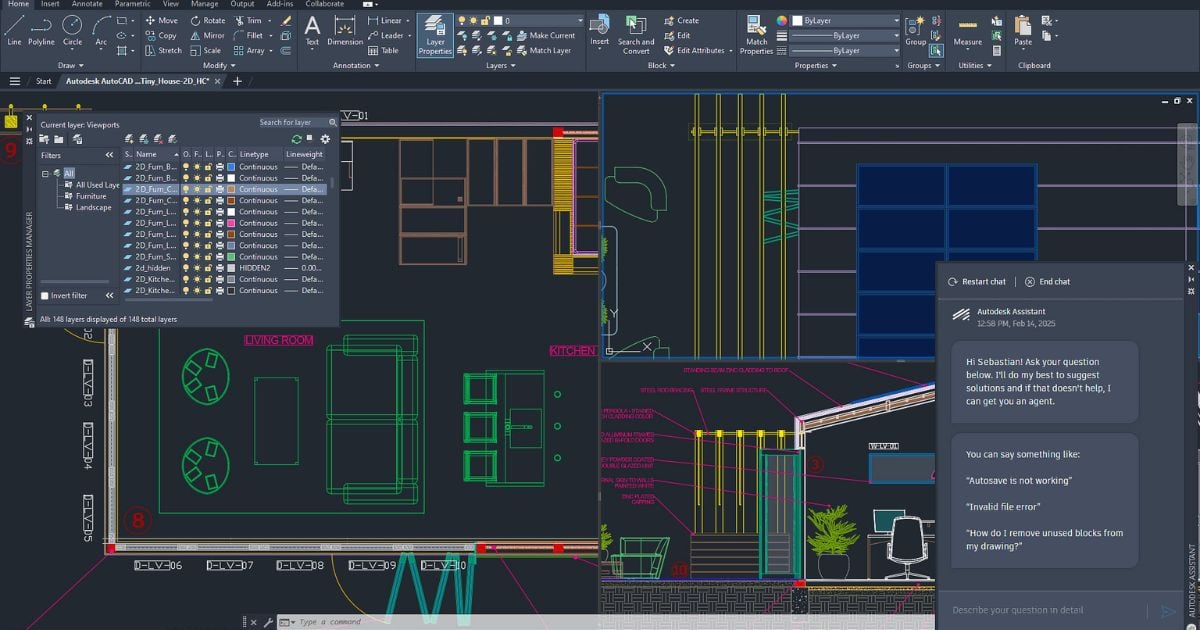
Task: Choose the Stretch tool
Action: 163,50
